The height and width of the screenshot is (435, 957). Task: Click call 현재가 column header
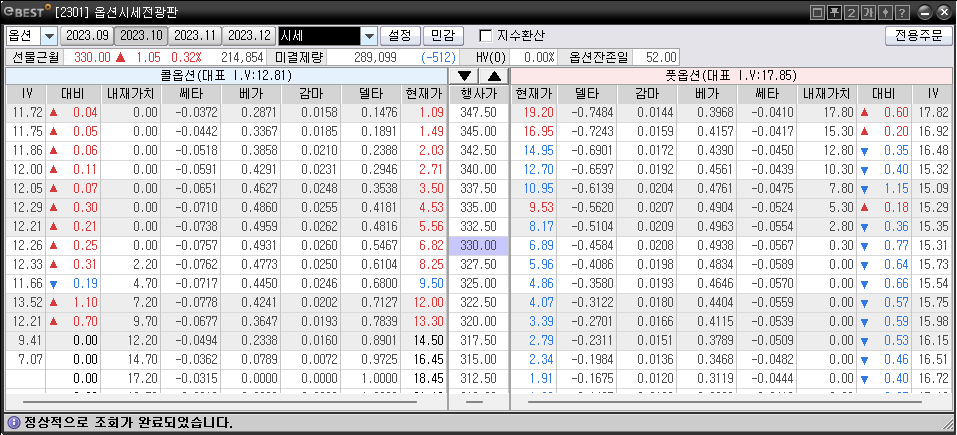pos(424,94)
